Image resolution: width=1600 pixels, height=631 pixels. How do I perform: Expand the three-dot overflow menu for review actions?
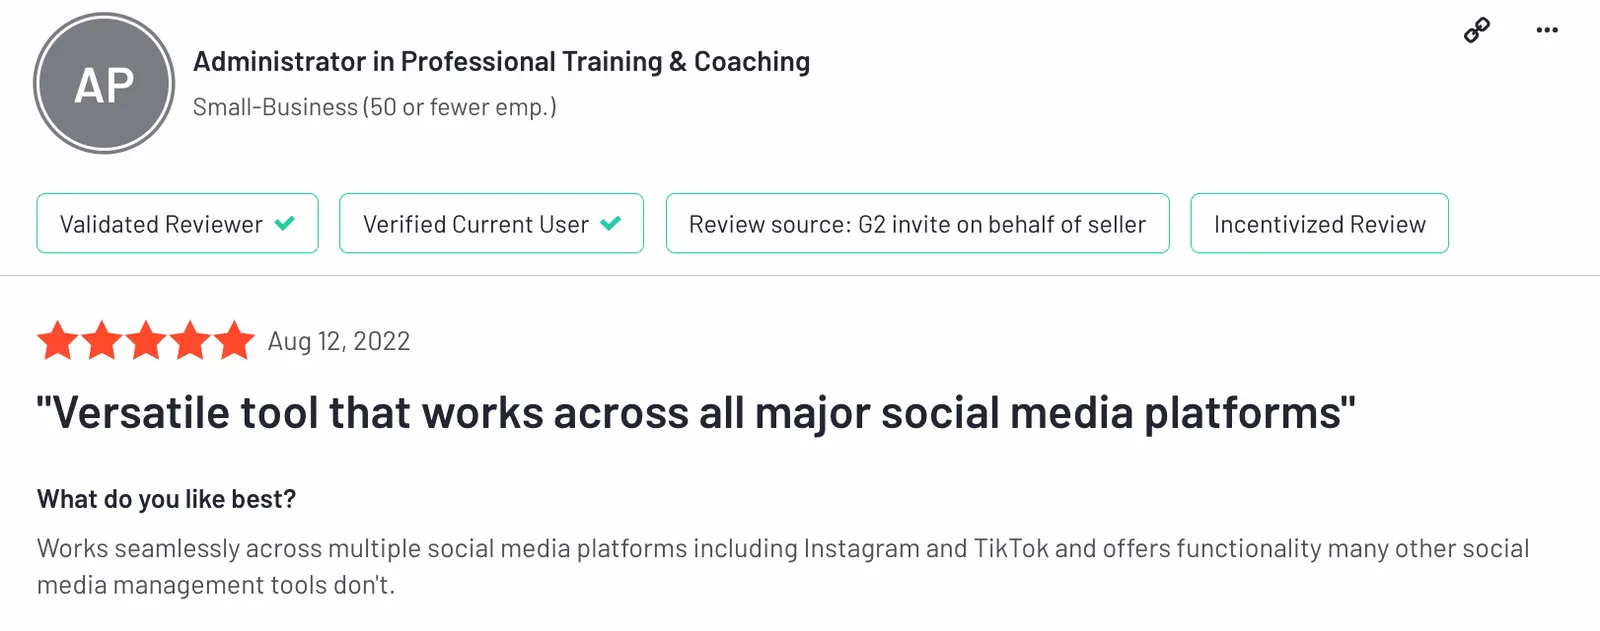[1546, 30]
